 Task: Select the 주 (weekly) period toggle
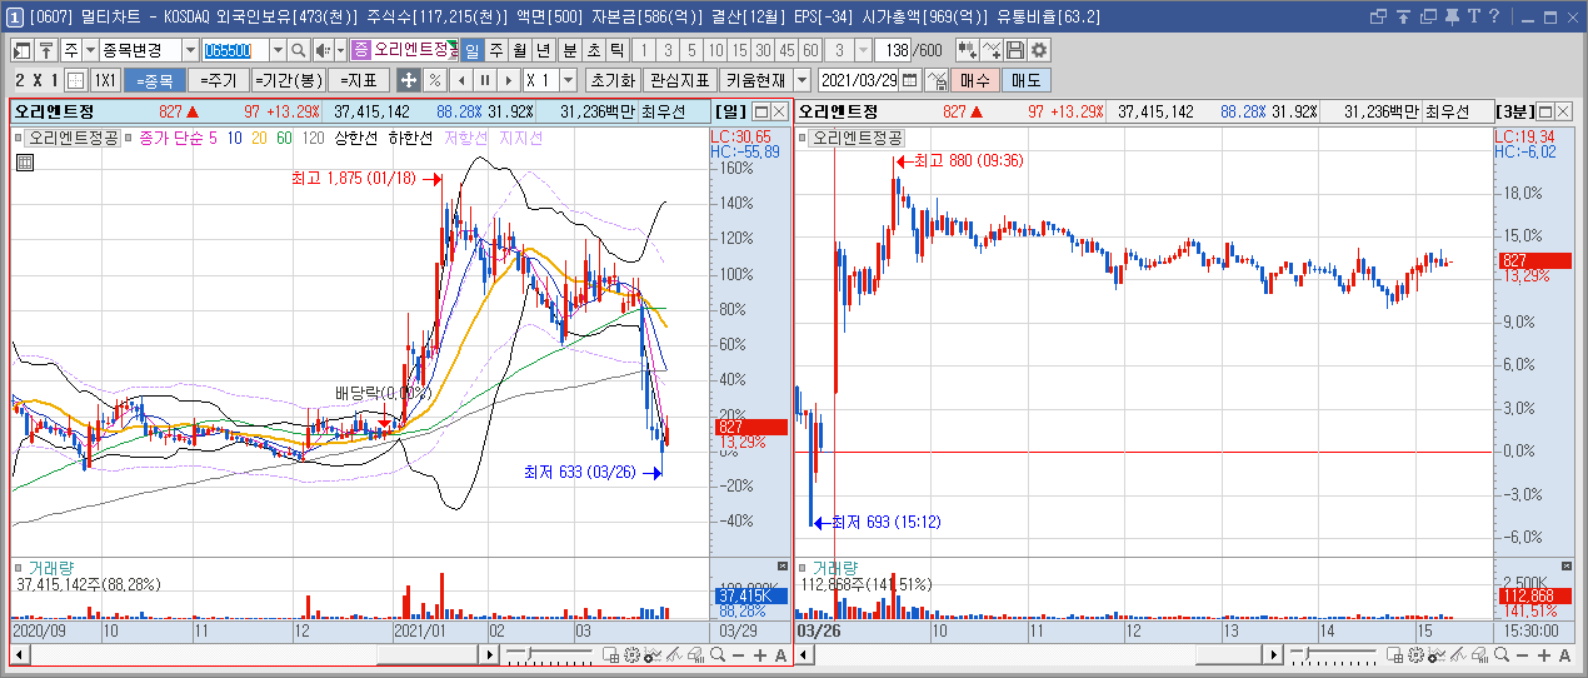(496, 50)
